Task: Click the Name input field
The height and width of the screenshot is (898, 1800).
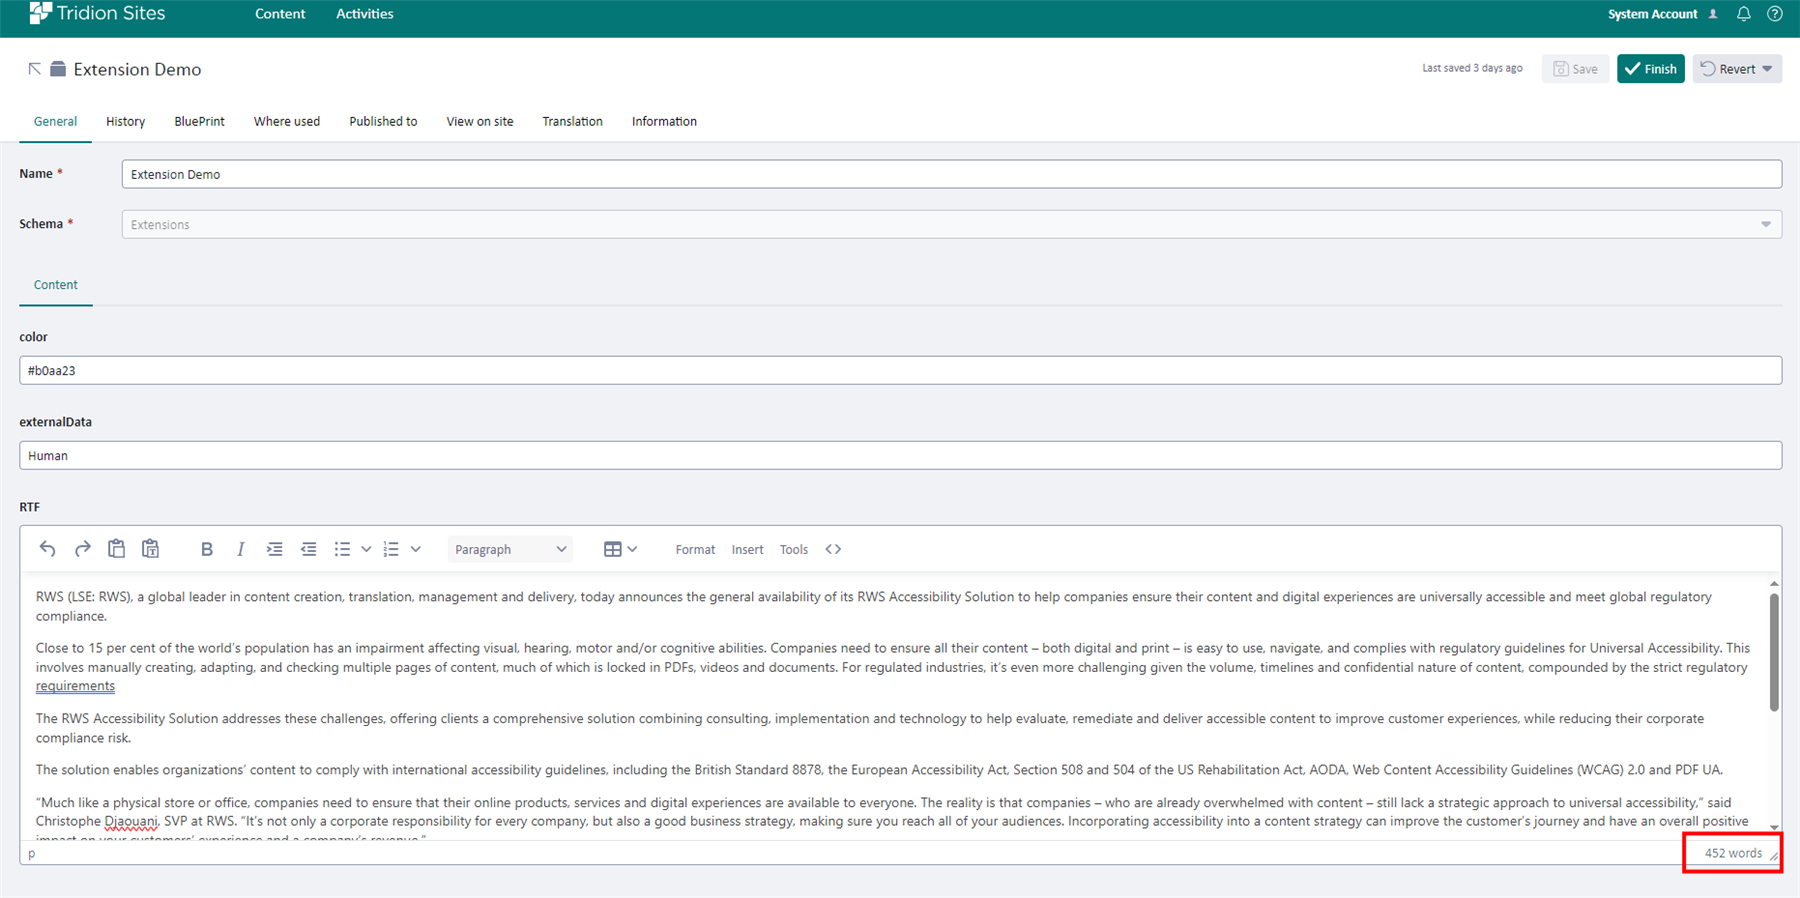Action: [952, 174]
